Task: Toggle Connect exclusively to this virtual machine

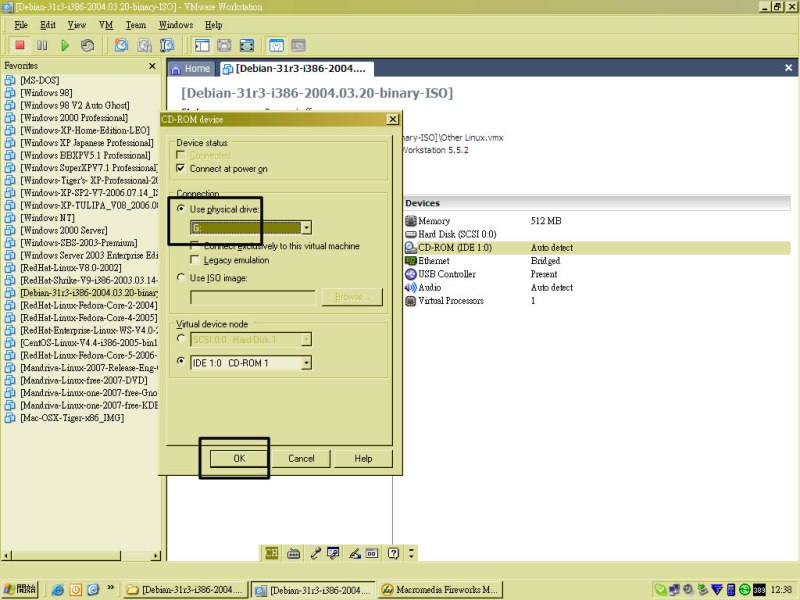Action: click(x=194, y=245)
